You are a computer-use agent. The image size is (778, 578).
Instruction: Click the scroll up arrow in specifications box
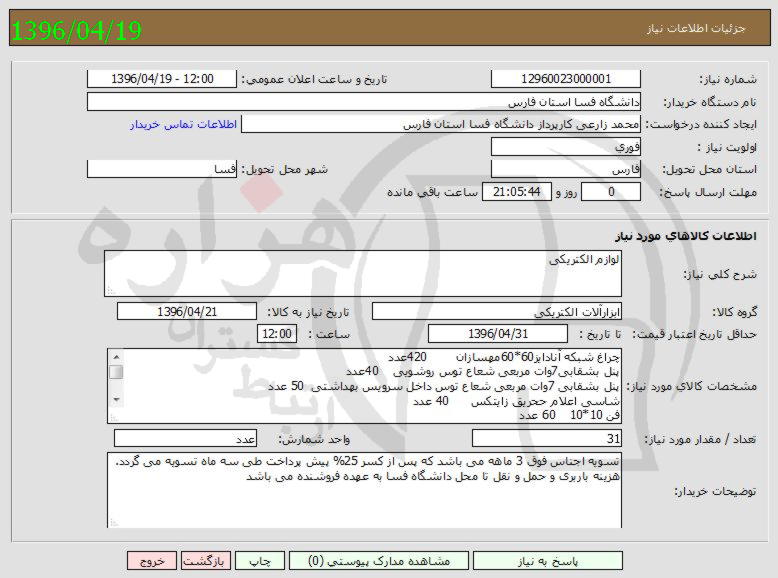click(x=116, y=357)
